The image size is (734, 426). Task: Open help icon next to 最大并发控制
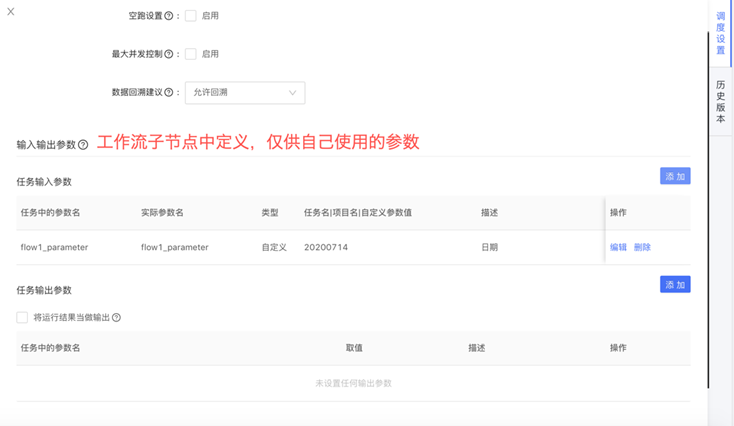coord(169,54)
